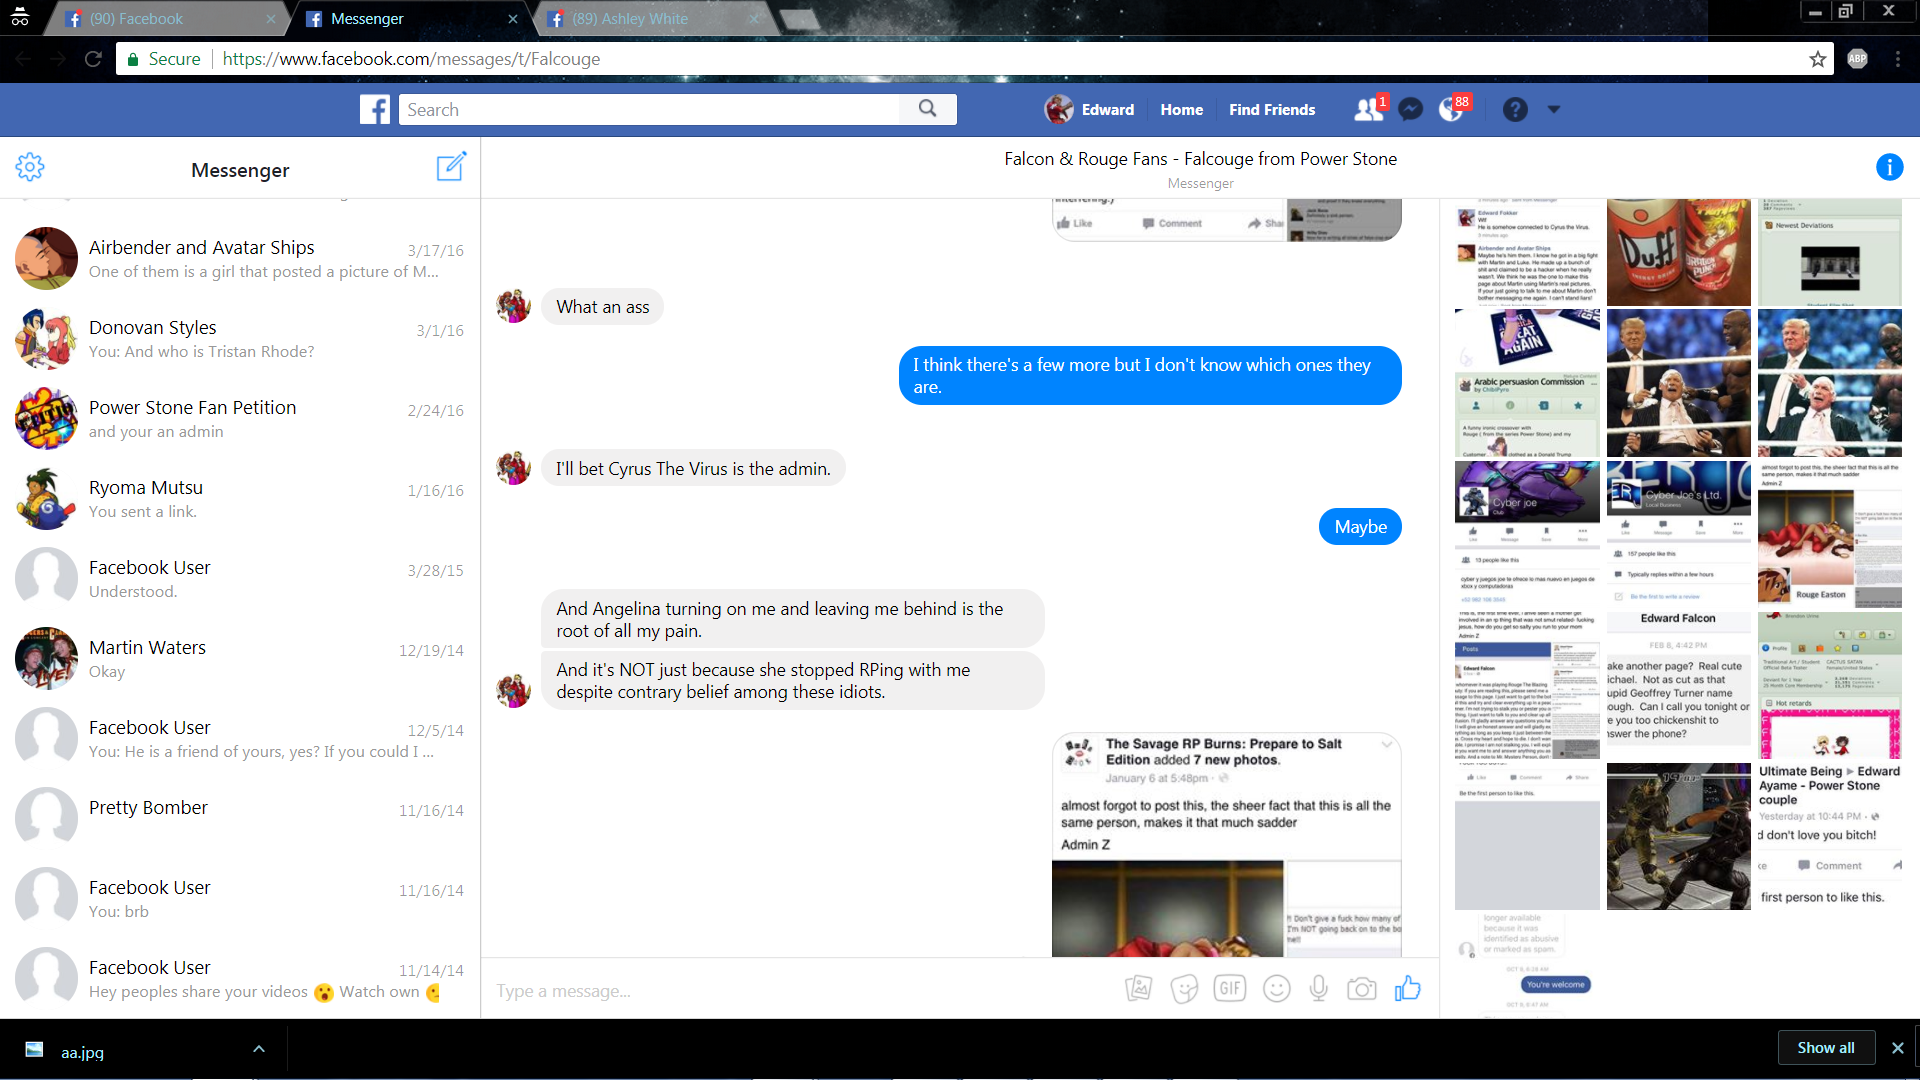1920x1080 pixels.
Task: Open Ryoma Mutsu conversation
Action: pos(240,499)
